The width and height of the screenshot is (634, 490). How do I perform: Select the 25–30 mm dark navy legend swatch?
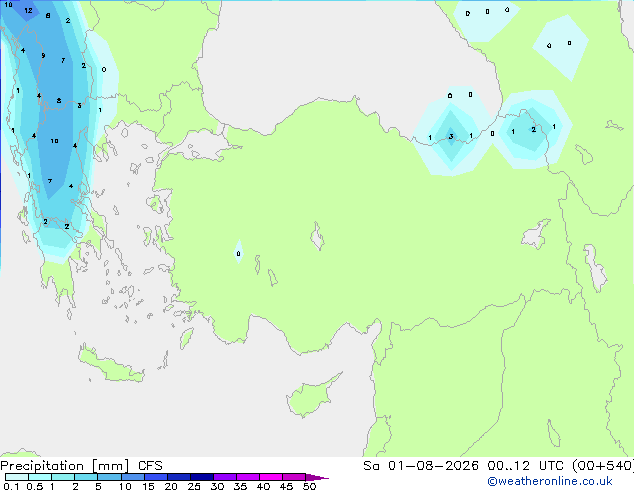tap(201, 477)
